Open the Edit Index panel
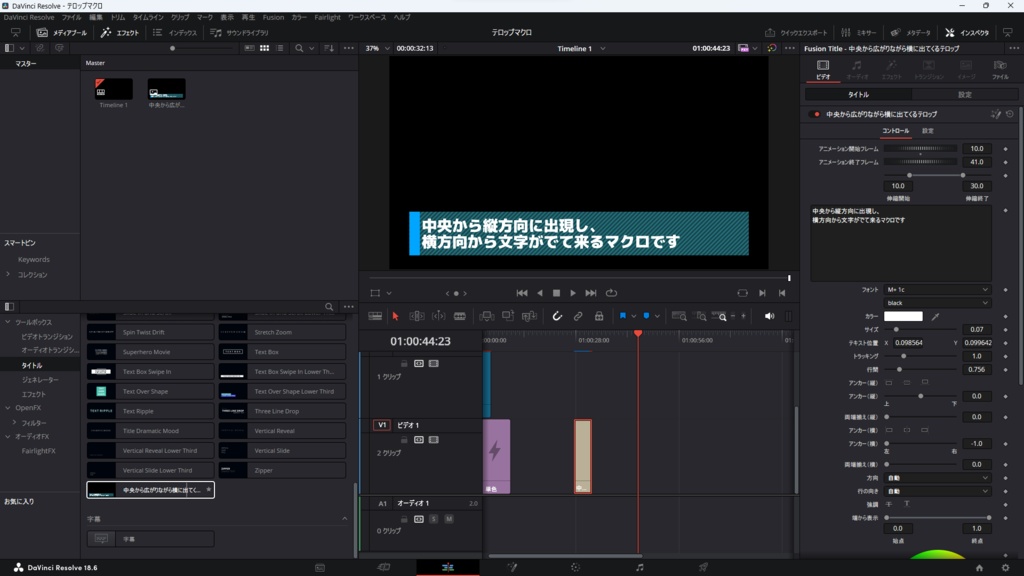1024x576 pixels. pyautogui.click(x=175, y=33)
